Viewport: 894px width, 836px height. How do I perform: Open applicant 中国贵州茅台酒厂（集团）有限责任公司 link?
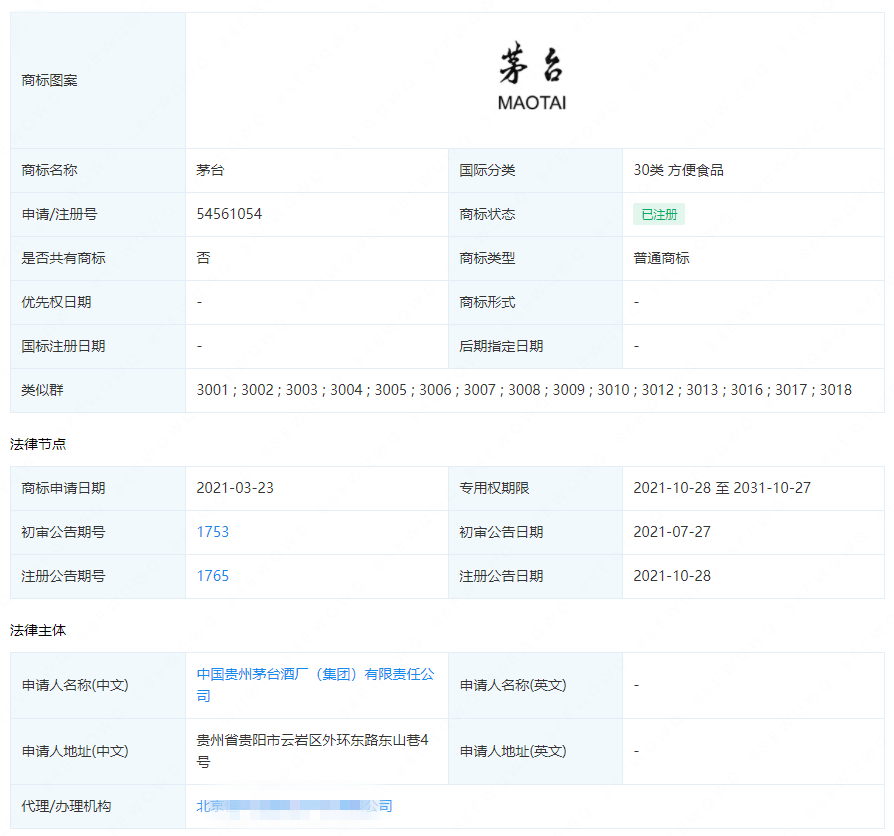(315, 685)
